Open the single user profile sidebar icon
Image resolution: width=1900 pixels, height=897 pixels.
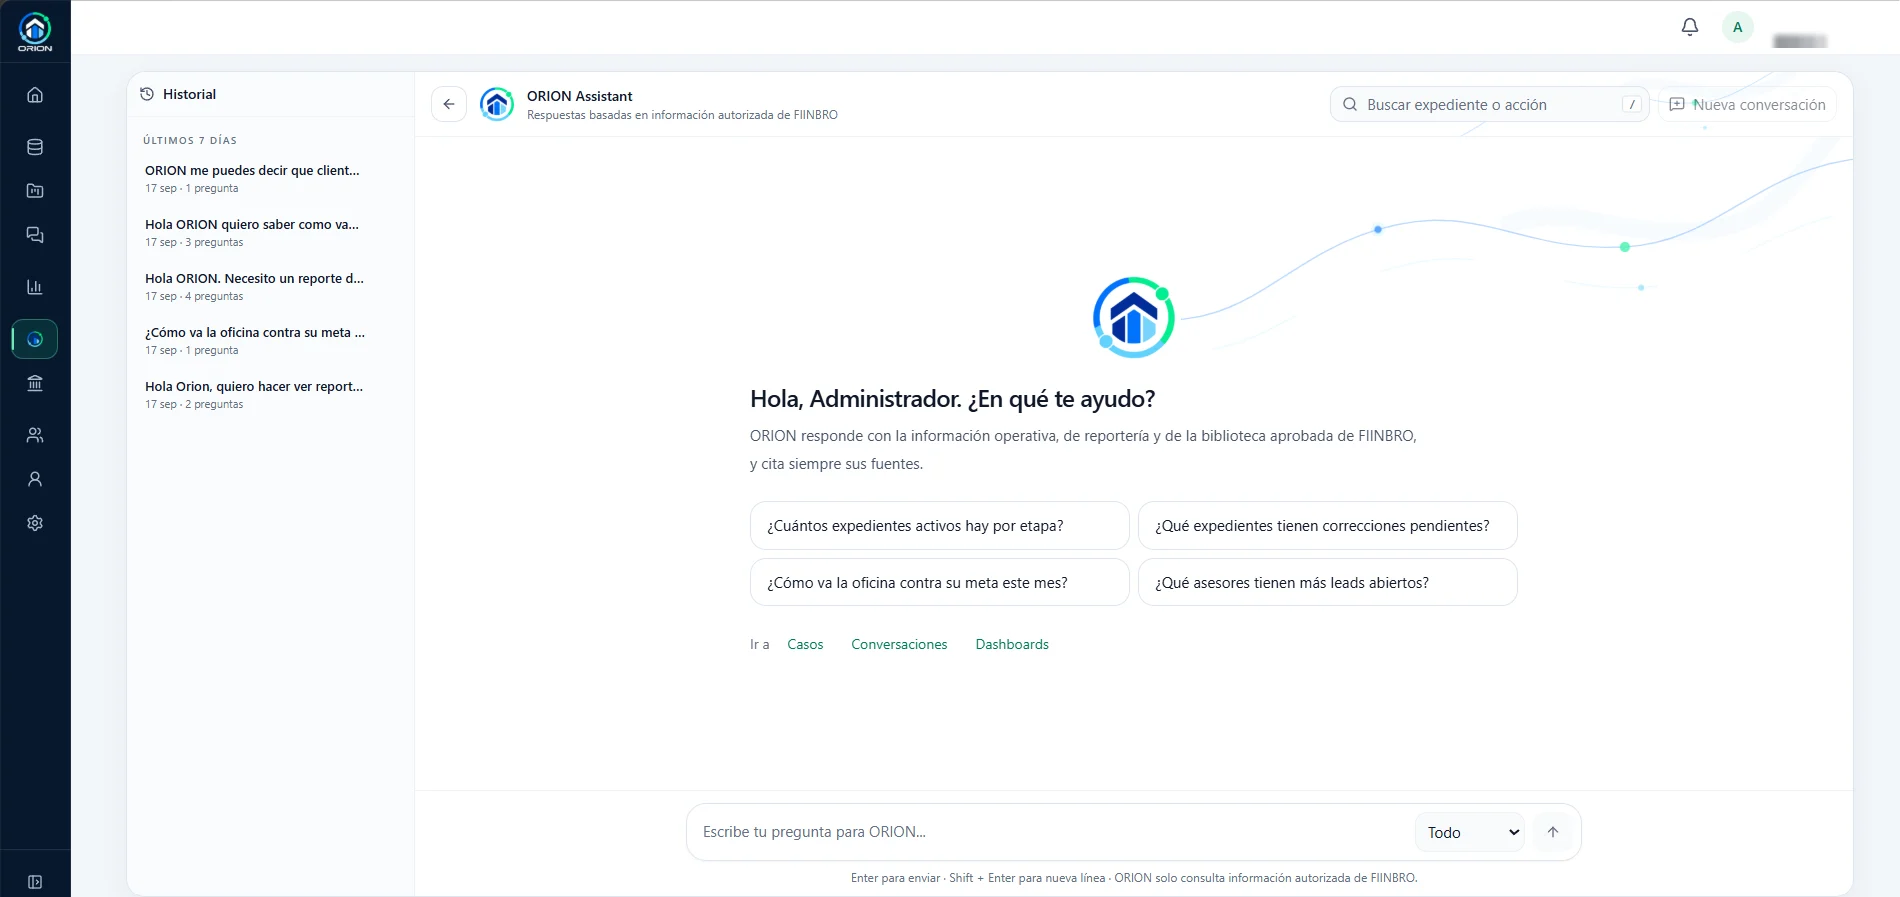coord(35,479)
